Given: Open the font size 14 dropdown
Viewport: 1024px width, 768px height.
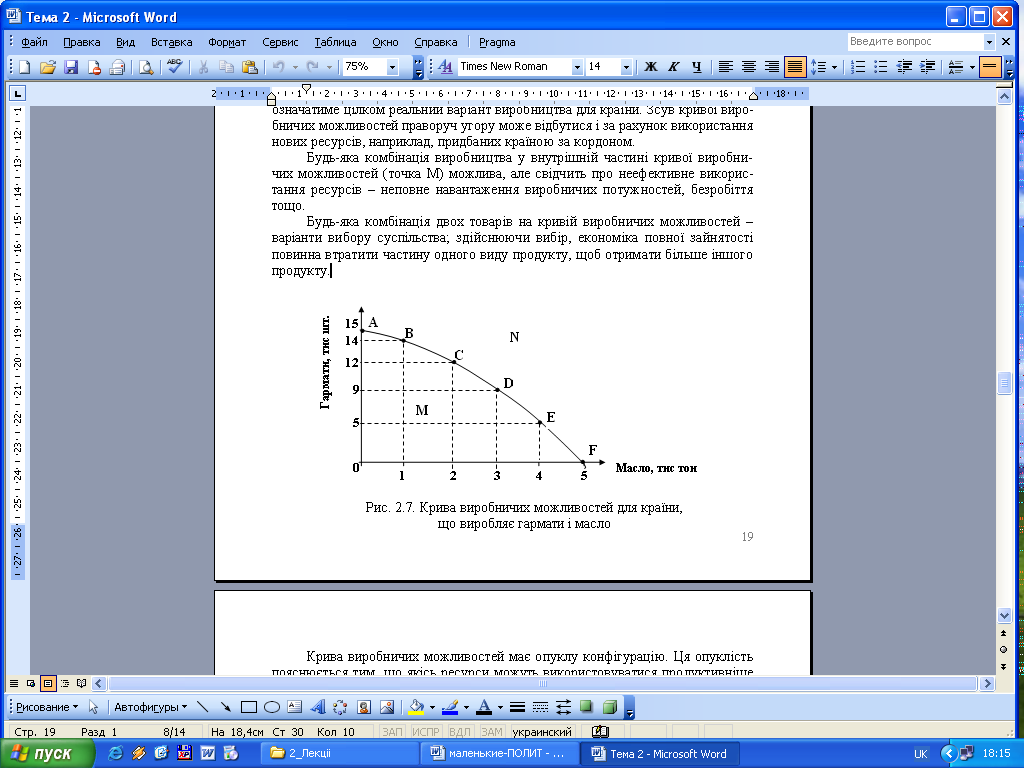Looking at the screenshot, I should point(626,67).
